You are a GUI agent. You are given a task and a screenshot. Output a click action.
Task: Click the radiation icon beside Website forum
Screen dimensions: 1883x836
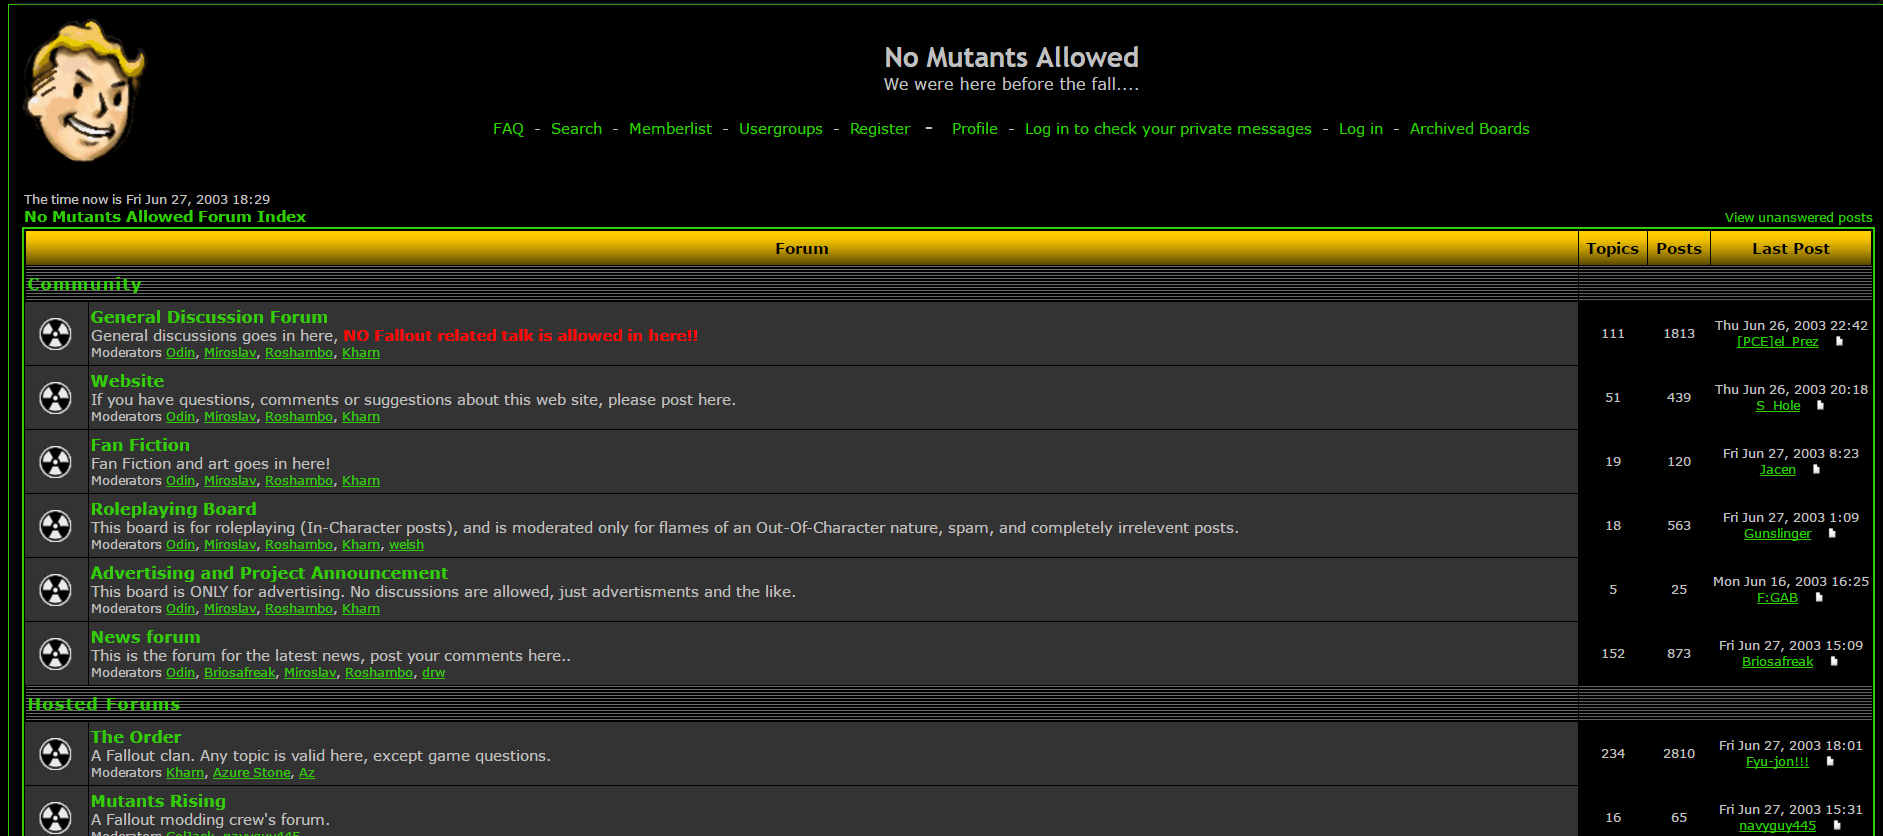pyautogui.click(x=55, y=398)
